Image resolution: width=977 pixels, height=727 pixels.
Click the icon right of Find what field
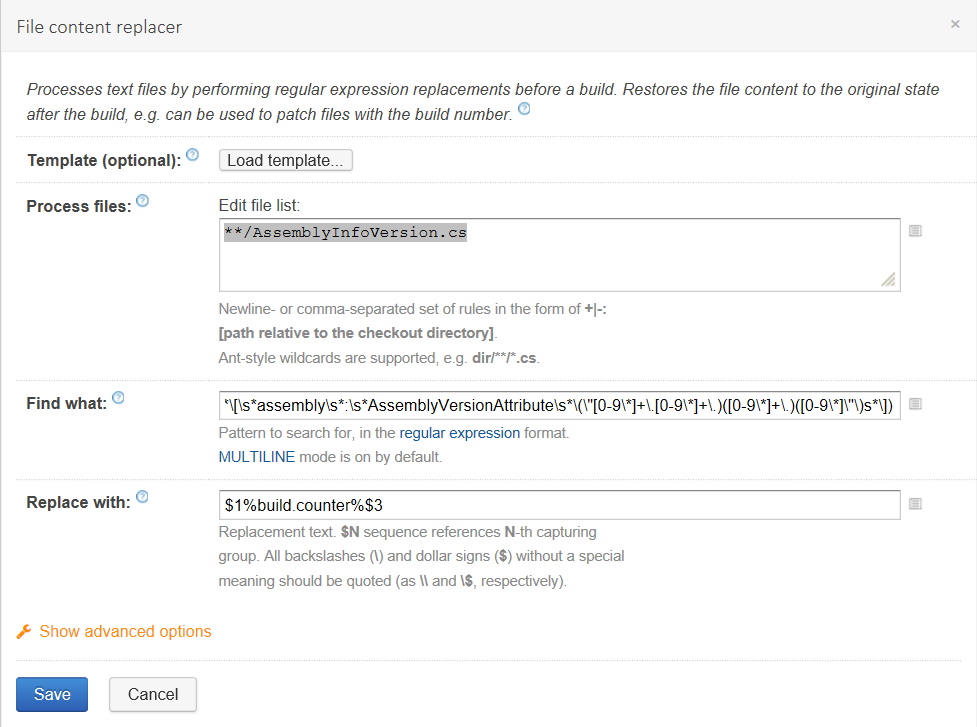pos(915,405)
